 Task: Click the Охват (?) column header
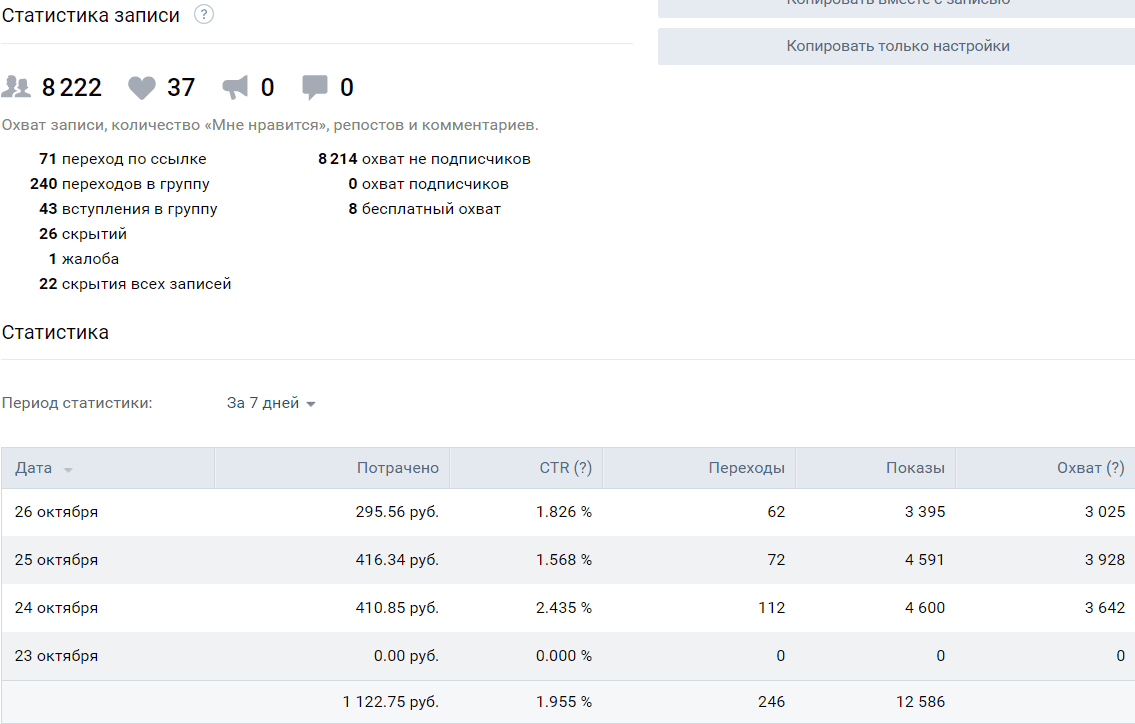[x=1090, y=468]
